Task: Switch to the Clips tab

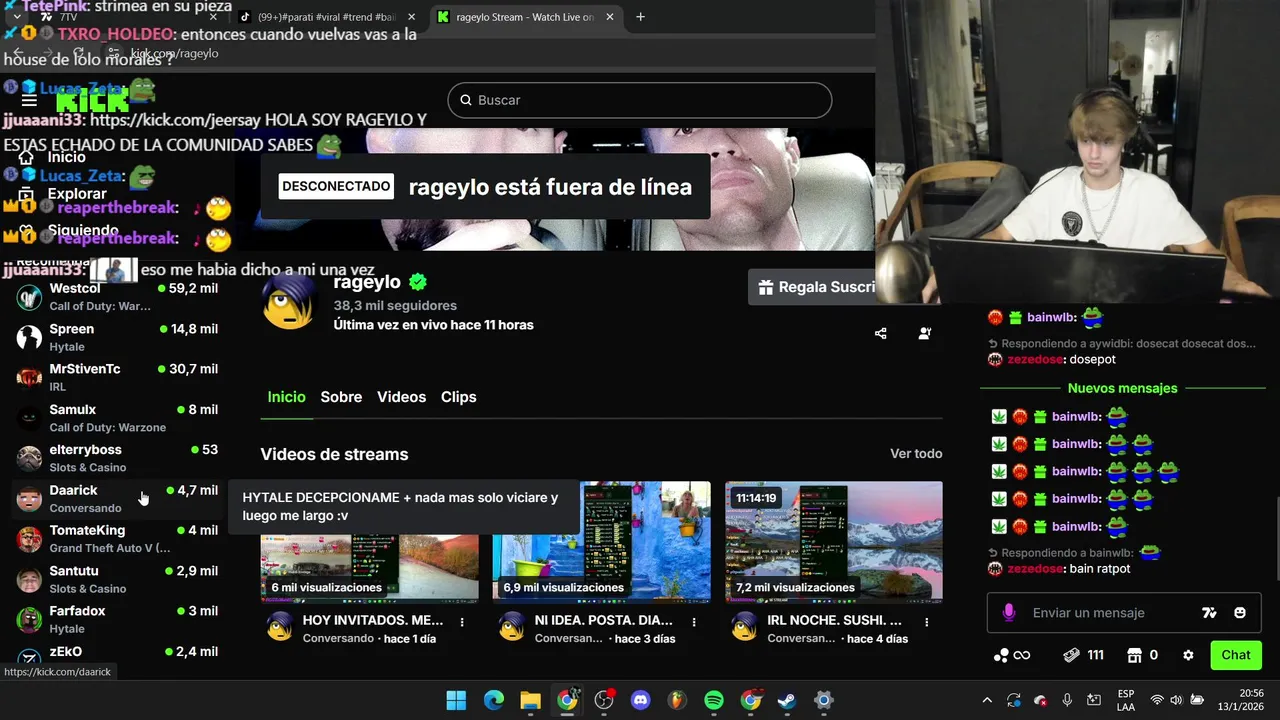Action: coord(459,397)
